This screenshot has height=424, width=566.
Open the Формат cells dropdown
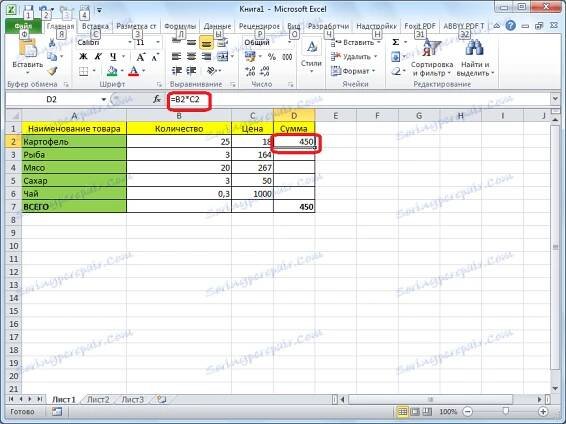pyautogui.click(x=353, y=71)
